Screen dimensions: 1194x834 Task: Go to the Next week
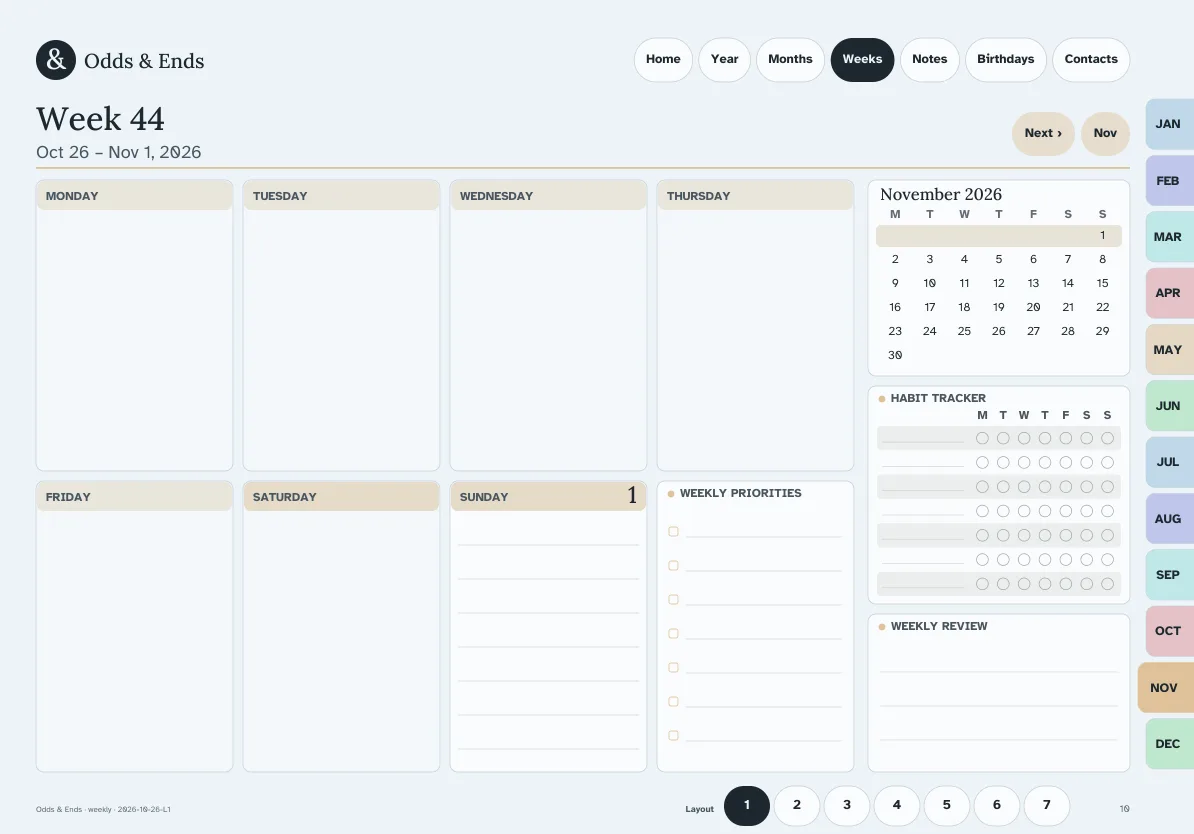pos(1043,133)
